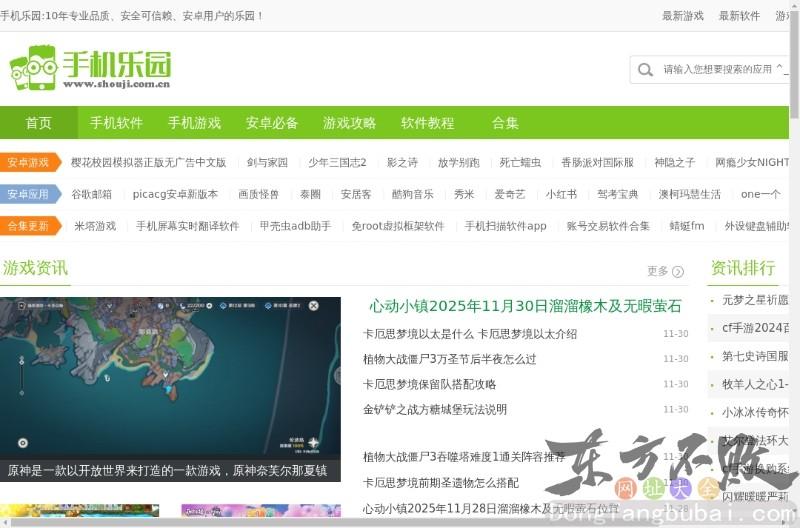This screenshot has width=800, height=528.
Task: Open the Genshin map news thumbnail
Action: [x=170, y=389]
